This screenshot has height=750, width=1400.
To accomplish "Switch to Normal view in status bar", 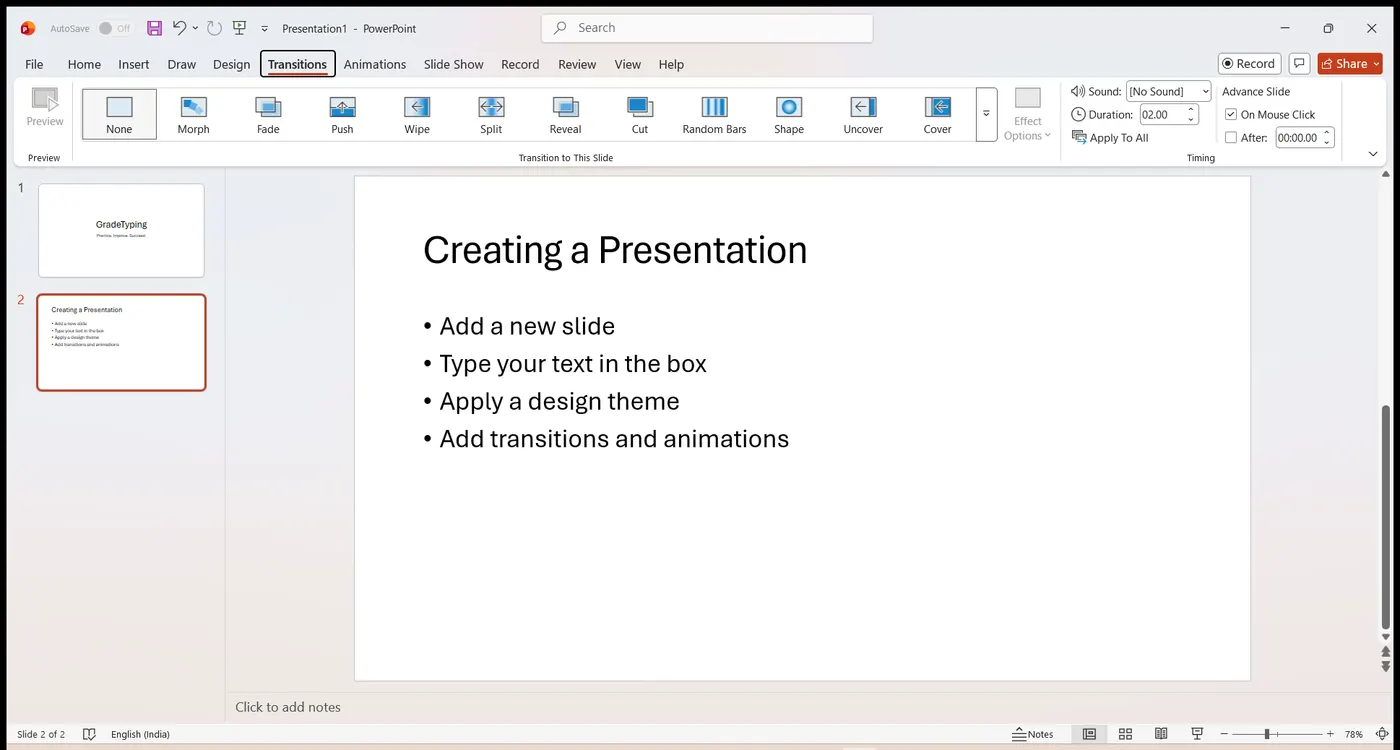I will [1089, 734].
